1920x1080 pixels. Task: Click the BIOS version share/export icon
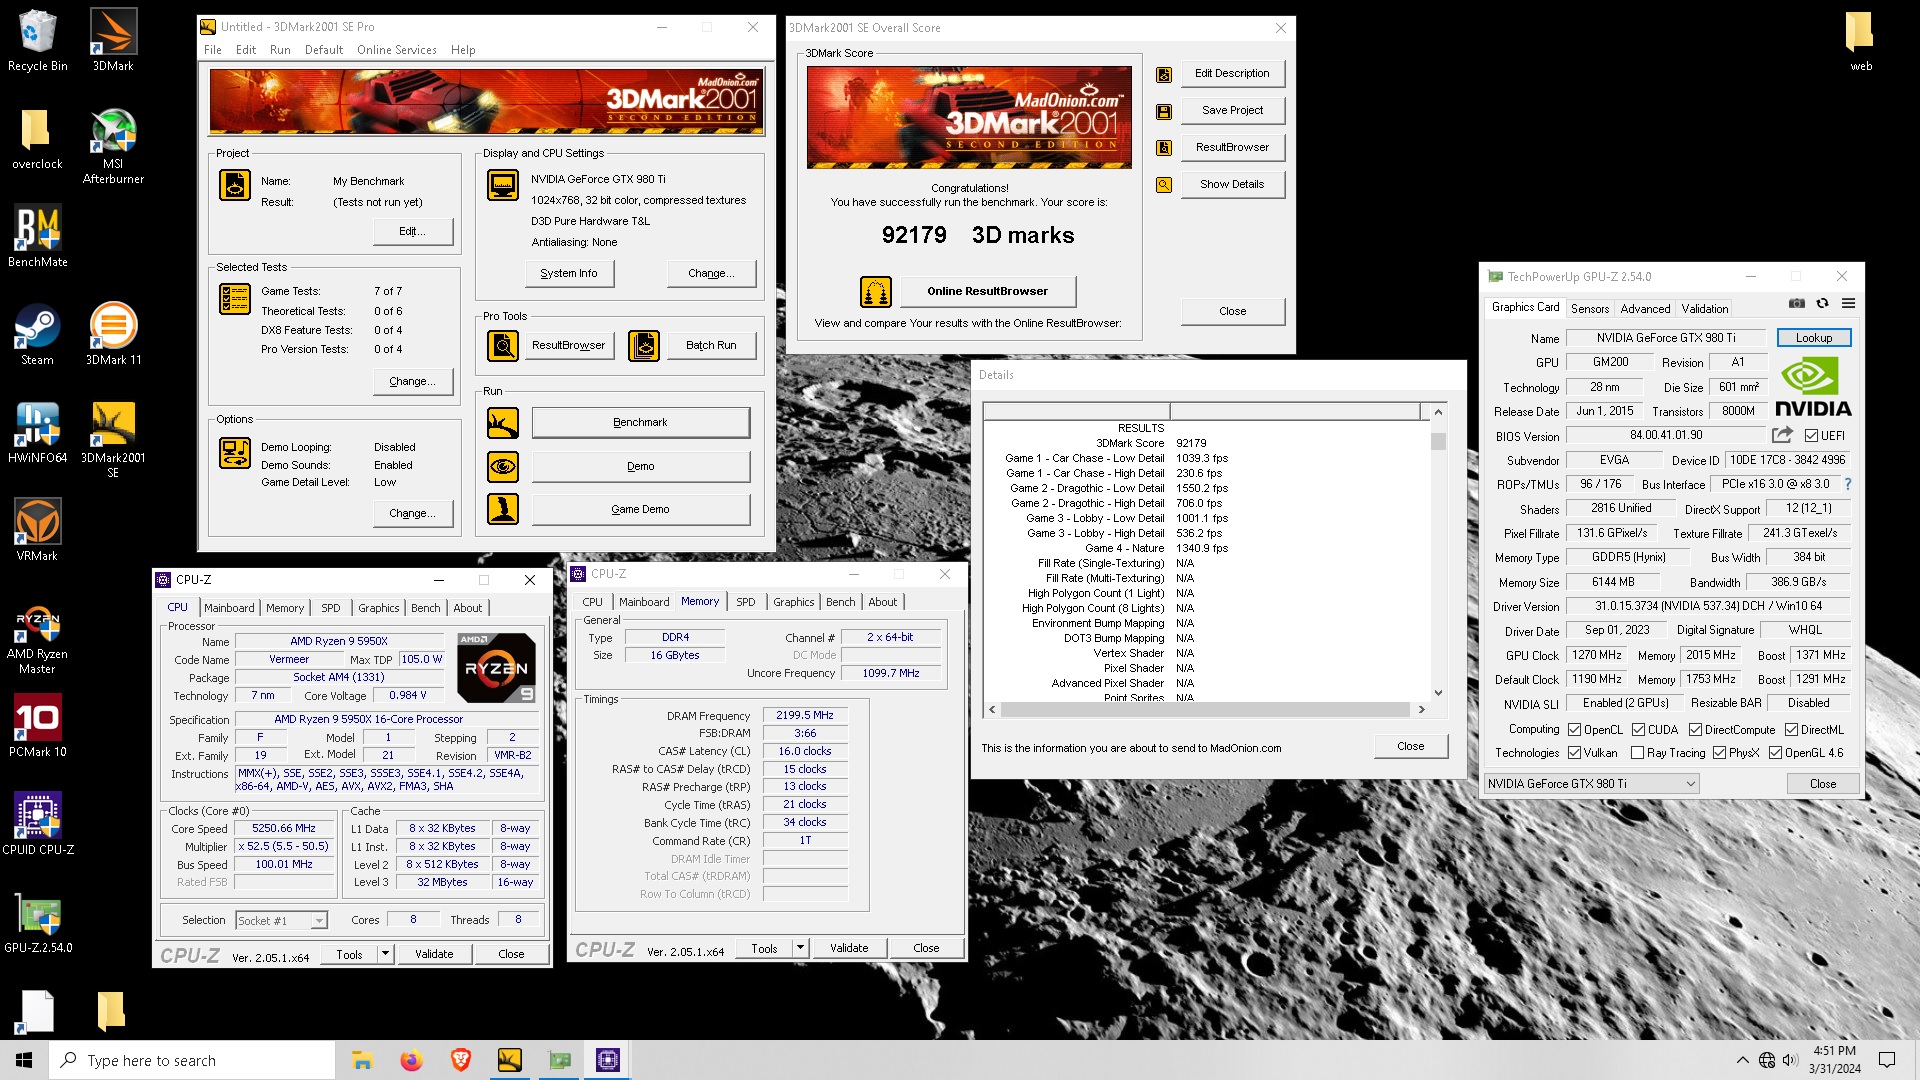tap(1782, 435)
